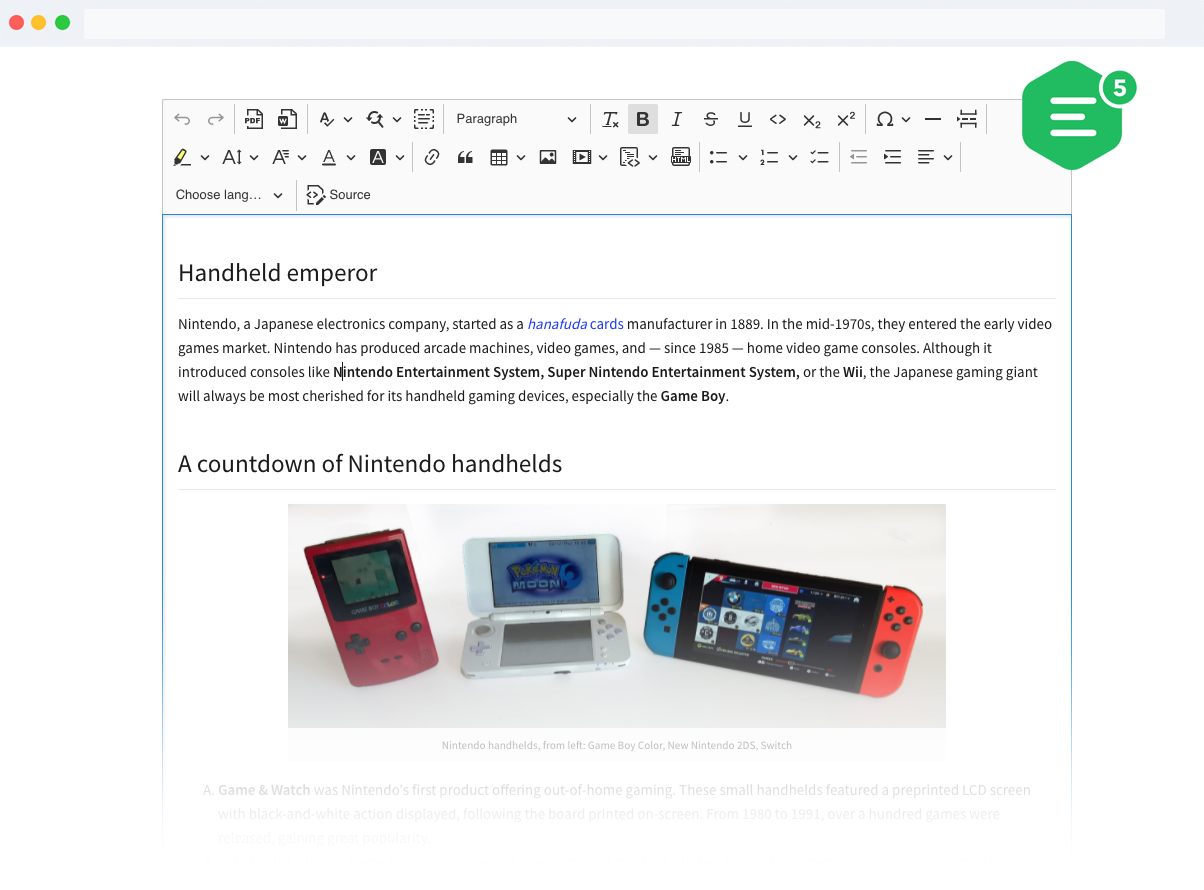The height and width of the screenshot is (890, 1204).
Task: Click the Nintendo handhelds photo
Action: point(617,615)
